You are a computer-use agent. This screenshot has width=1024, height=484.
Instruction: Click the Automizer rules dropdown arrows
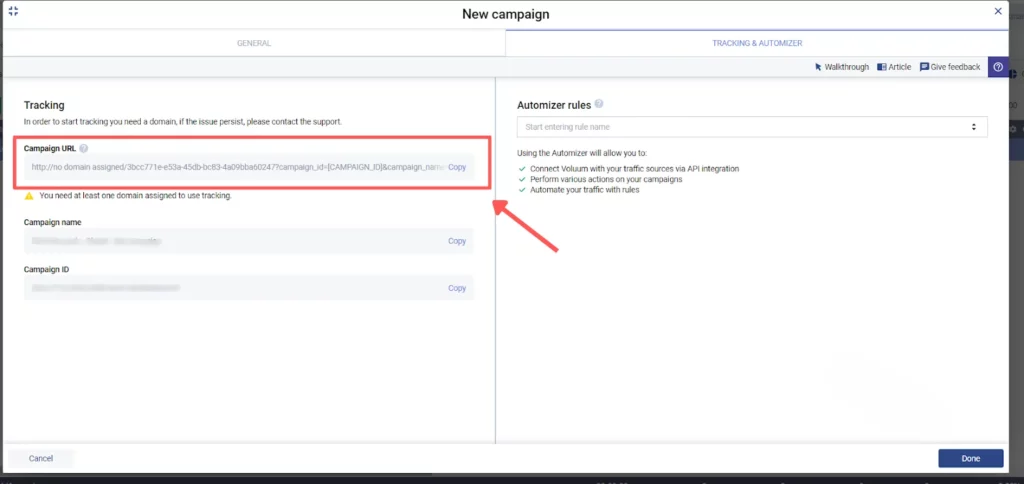(973, 127)
